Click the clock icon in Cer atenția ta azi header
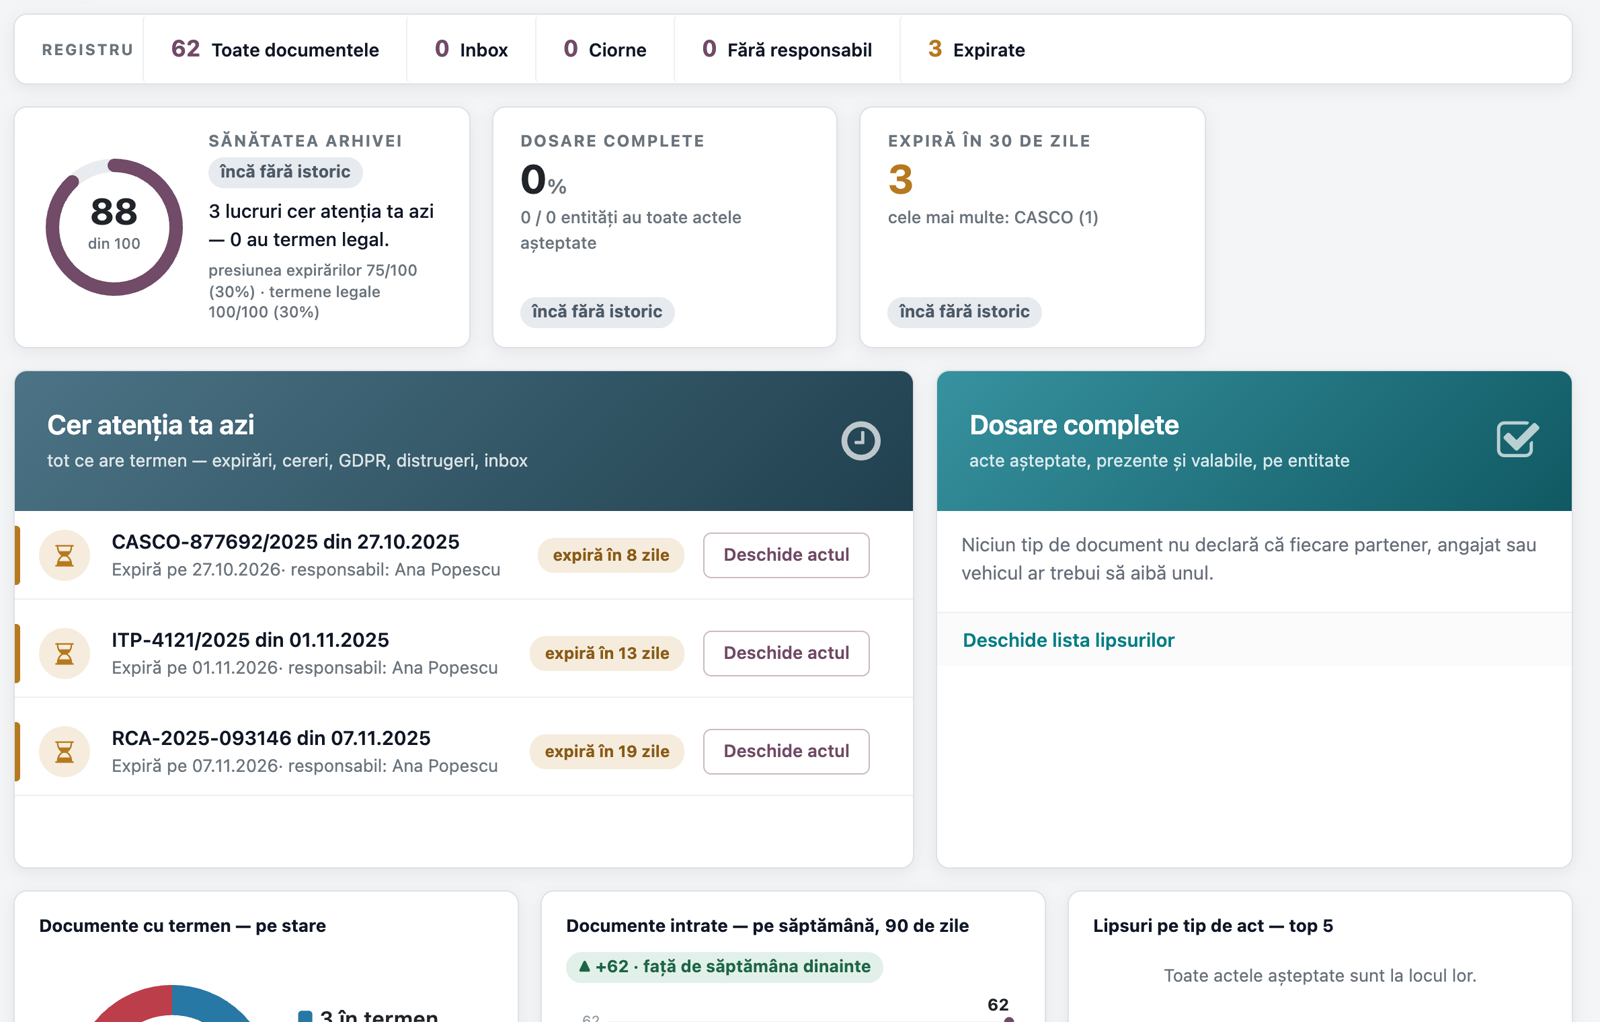This screenshot has width=1600, height=1022. 860,441
